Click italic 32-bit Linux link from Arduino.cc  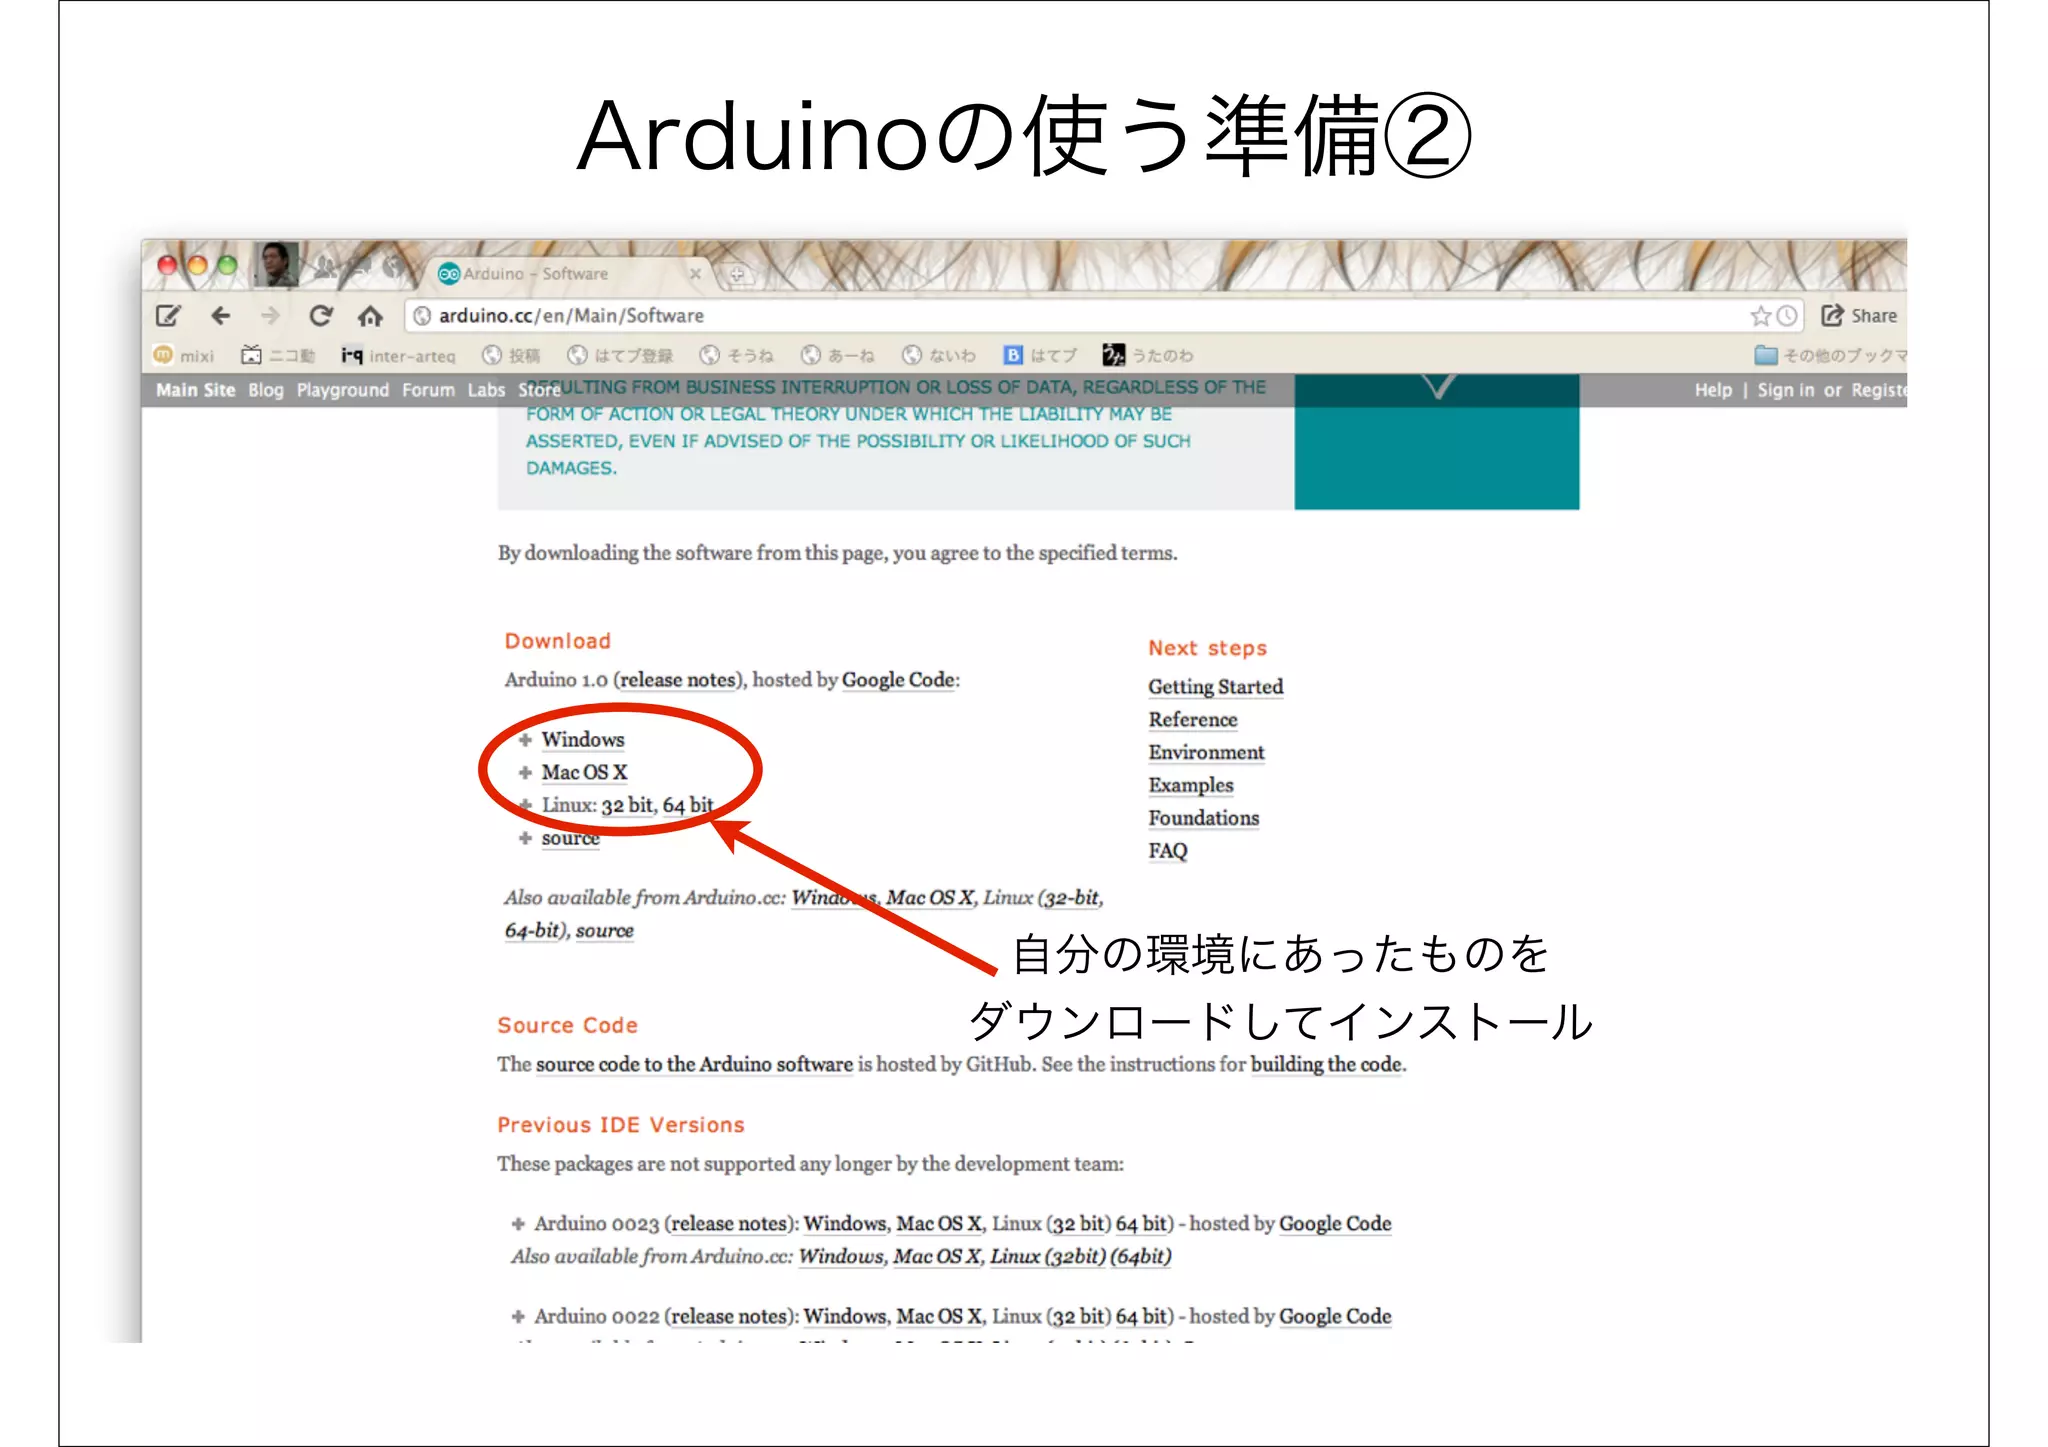point(1072,897)
